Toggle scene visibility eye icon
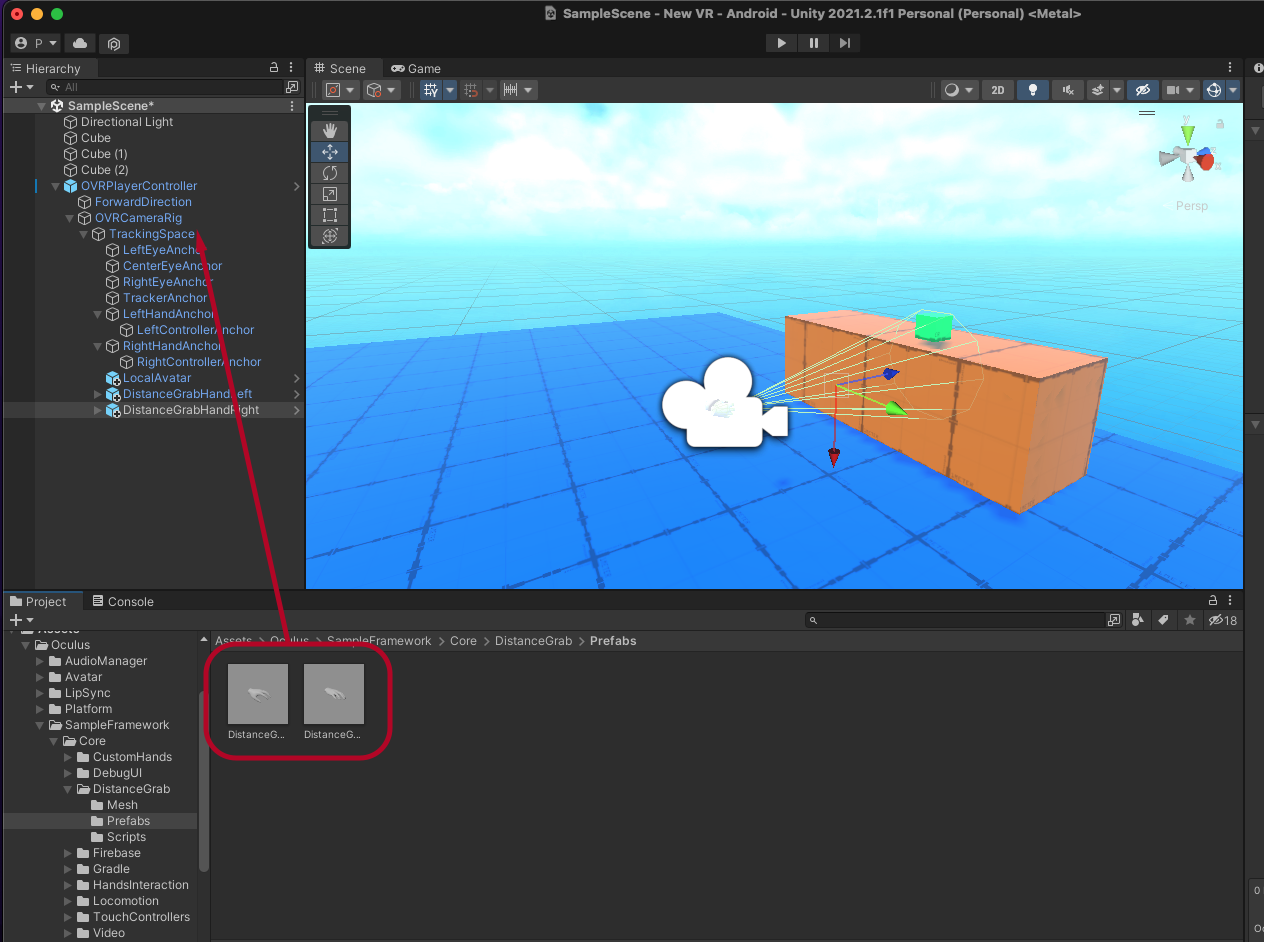 pyautogui.click(x=1142, y=90)
